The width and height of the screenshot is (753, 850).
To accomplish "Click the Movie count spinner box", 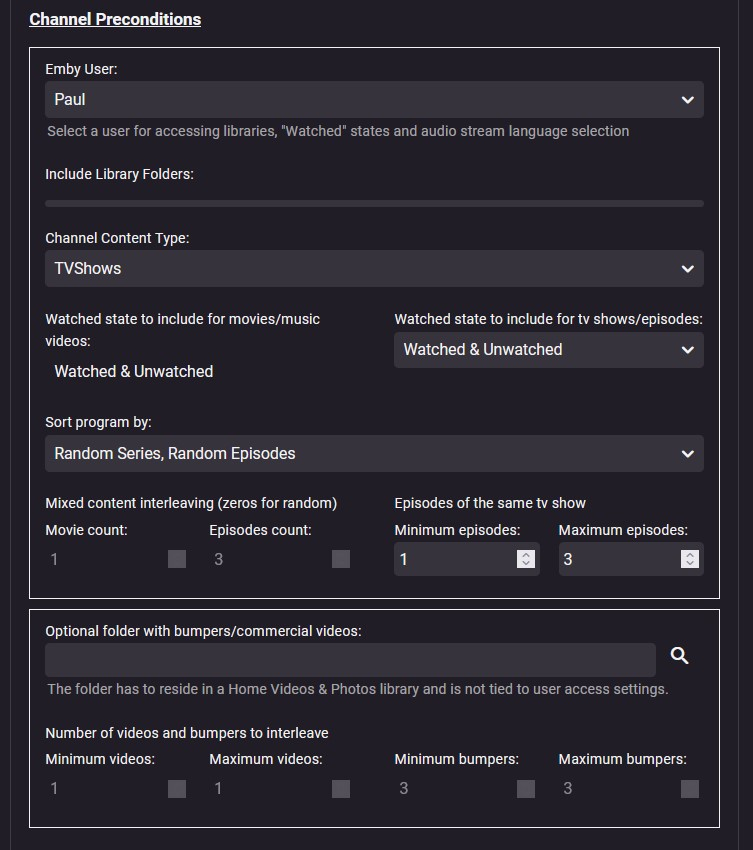I will [x=177, y=560].
